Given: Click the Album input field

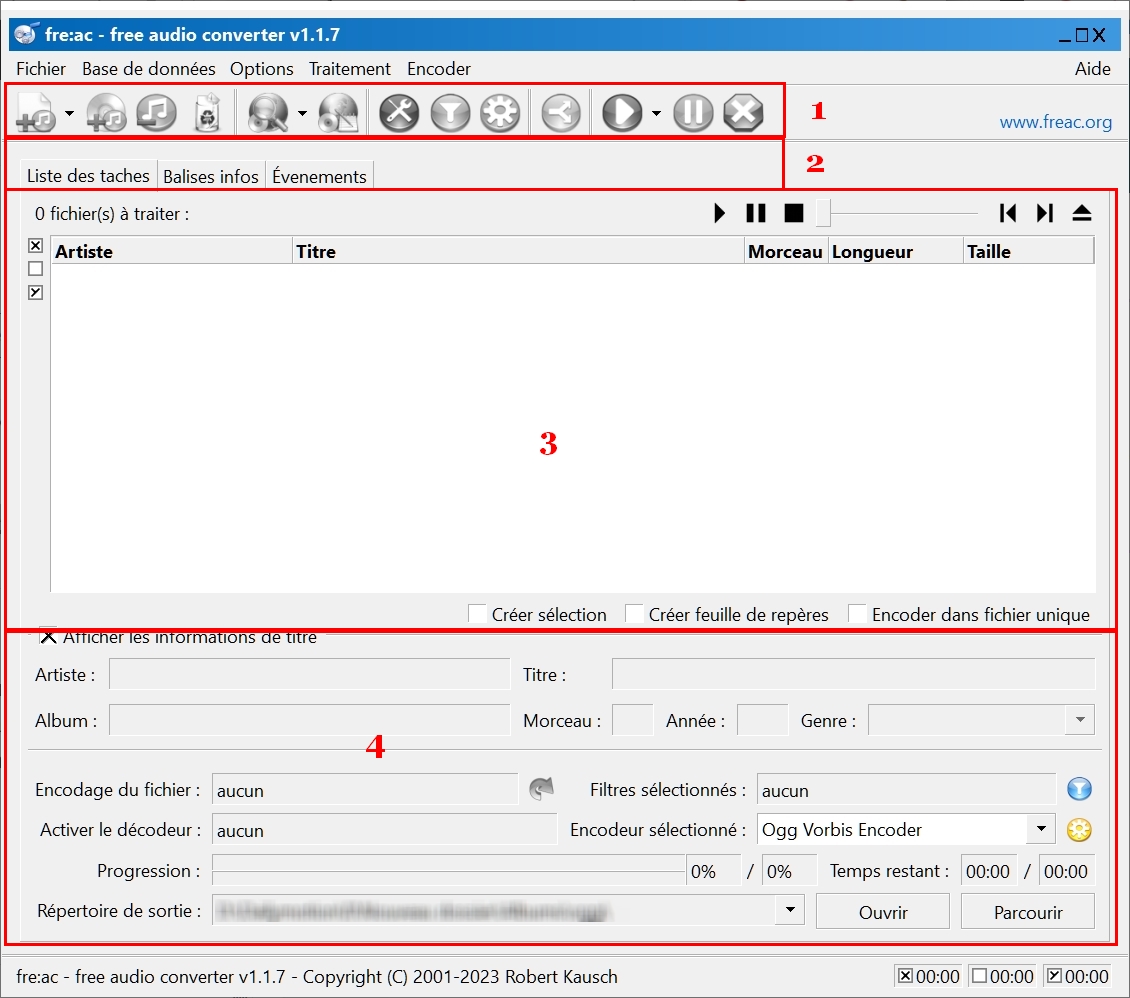Looking at the screenshot, I should [x=310, y=720].
